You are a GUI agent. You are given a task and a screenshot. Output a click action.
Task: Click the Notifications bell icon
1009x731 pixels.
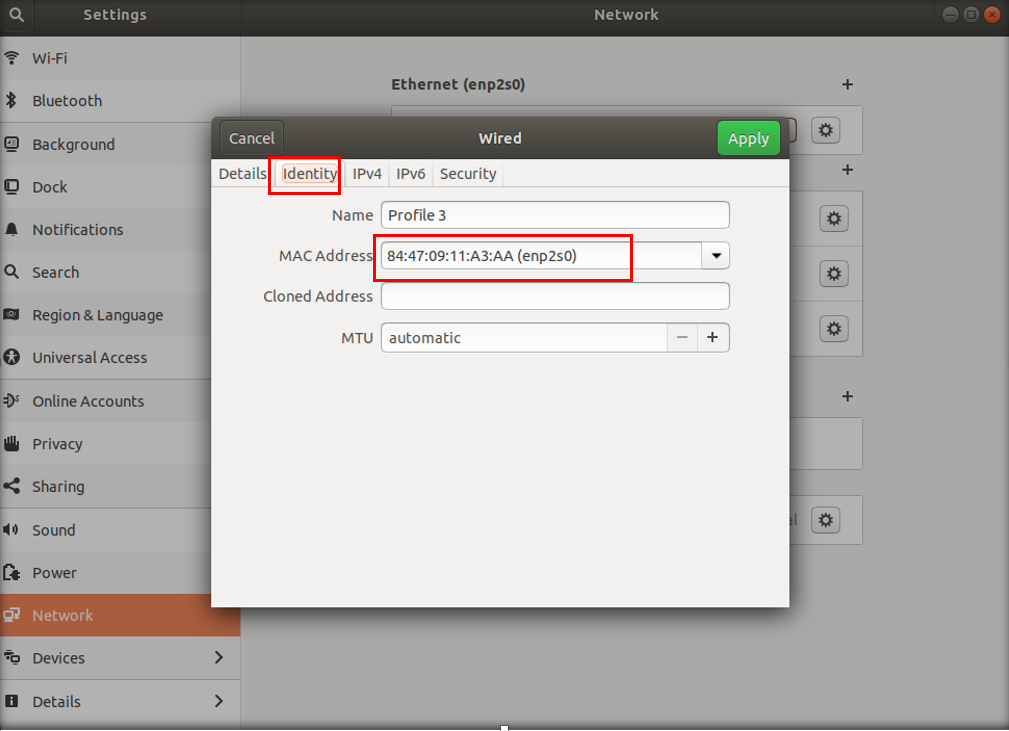click(x=12, y=230)
